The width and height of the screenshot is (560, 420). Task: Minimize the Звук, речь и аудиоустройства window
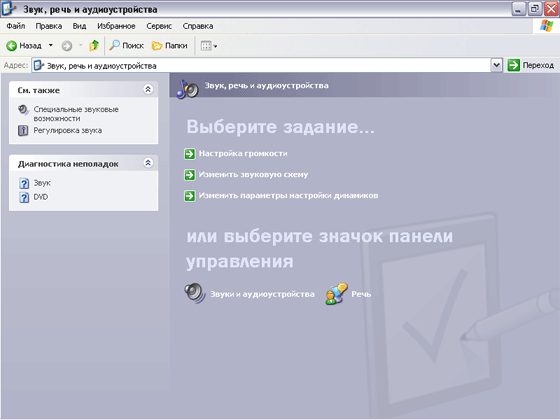(x=518, y=9)
